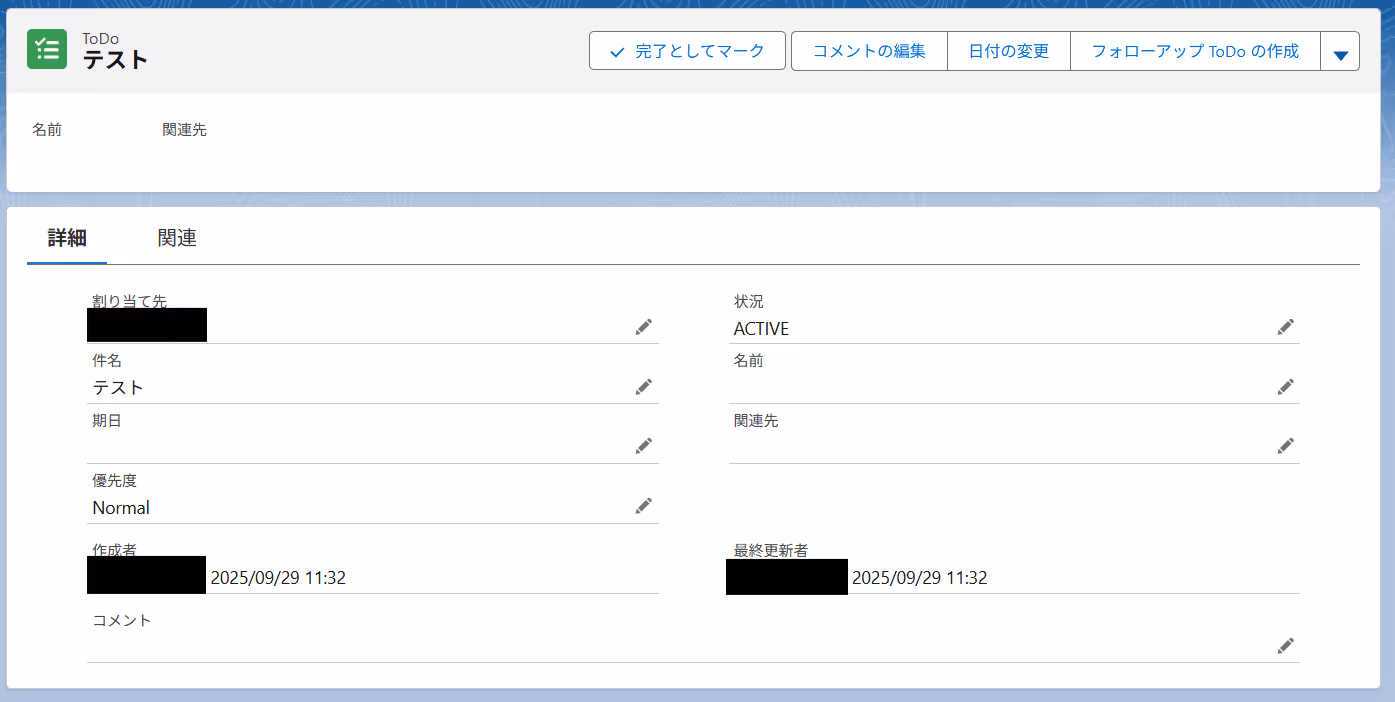Click the テスト title in header
This screenshot has height=702, width=1395.
pyautogui.click(x=115, y=60)
